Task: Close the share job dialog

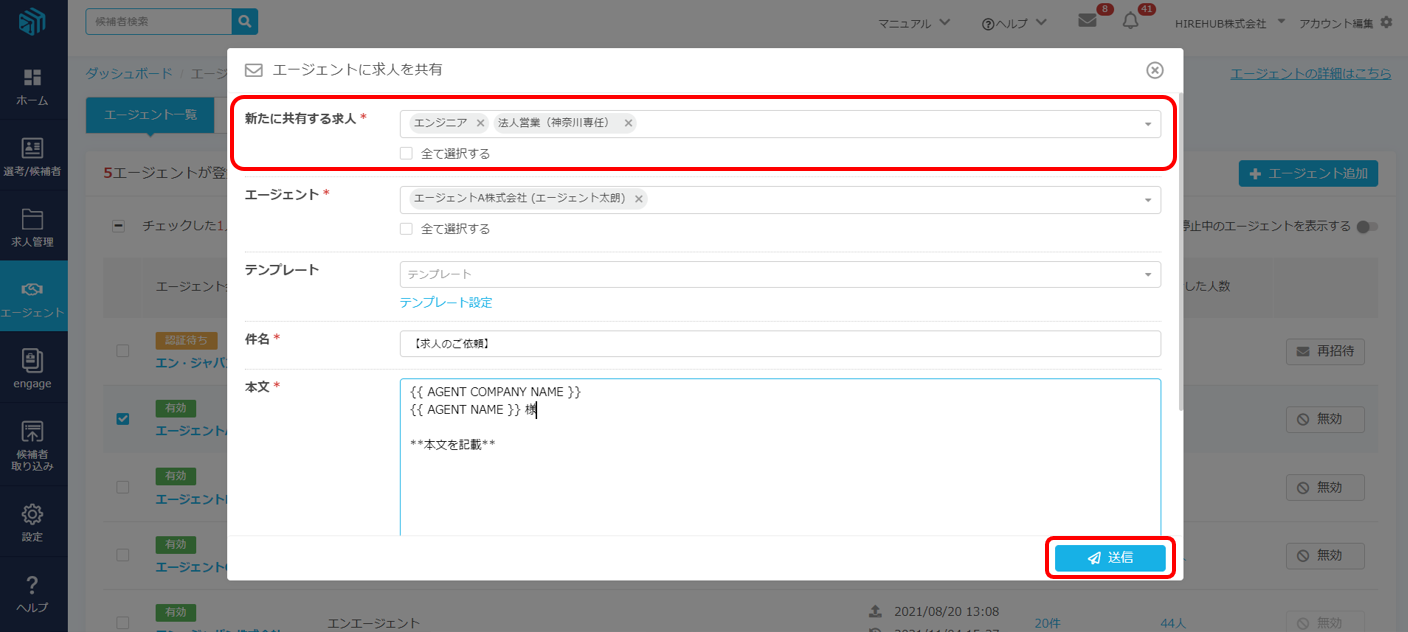Action: [1154, 70]
